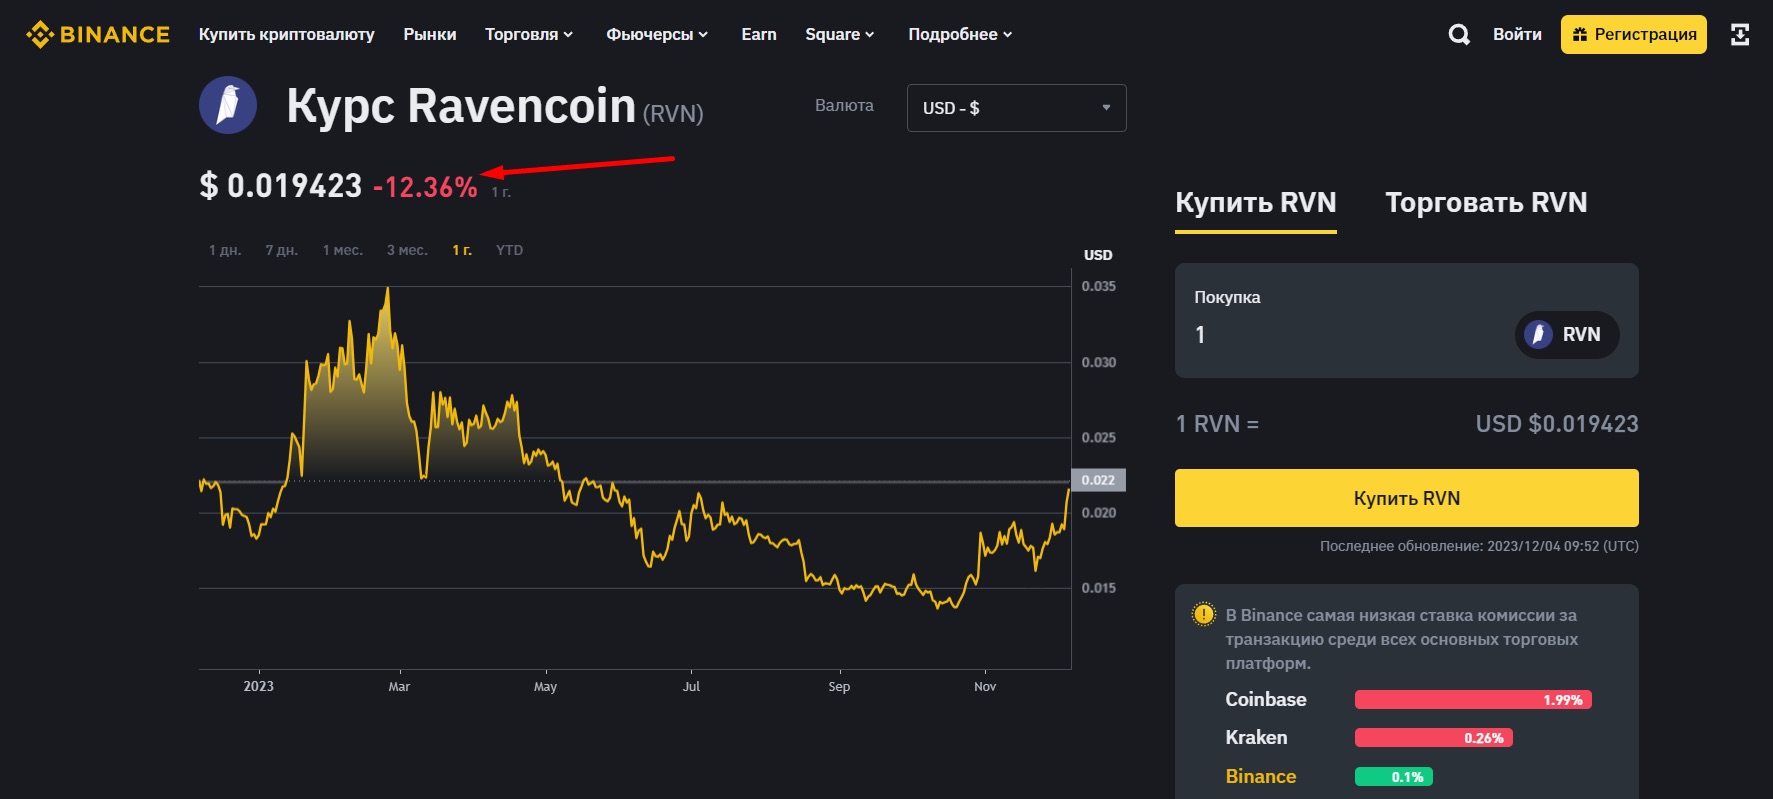This screenshot has height=799, width=1773.
Task: Click the Курс Ravencoin heading
Action: click(x=461, y=106)
